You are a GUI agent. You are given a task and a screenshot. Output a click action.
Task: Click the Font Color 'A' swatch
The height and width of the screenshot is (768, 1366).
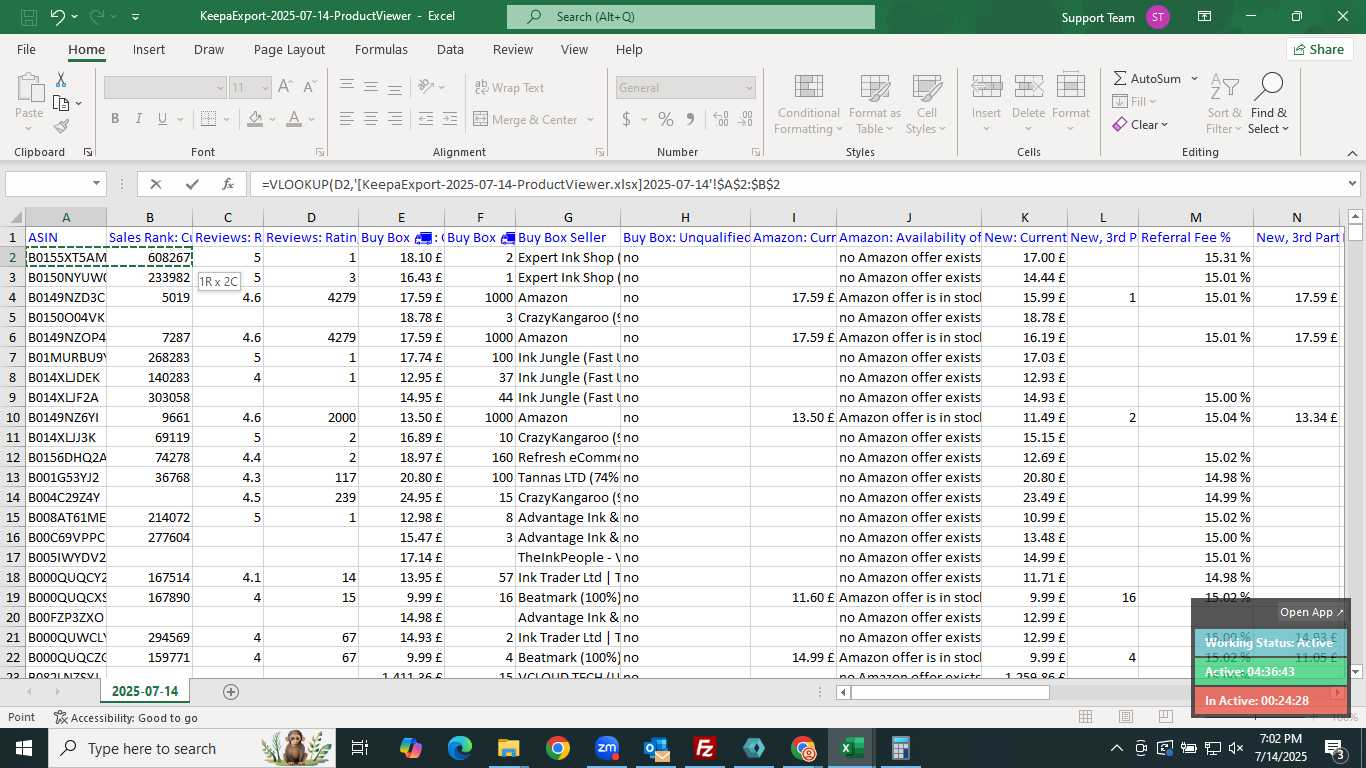293,119
